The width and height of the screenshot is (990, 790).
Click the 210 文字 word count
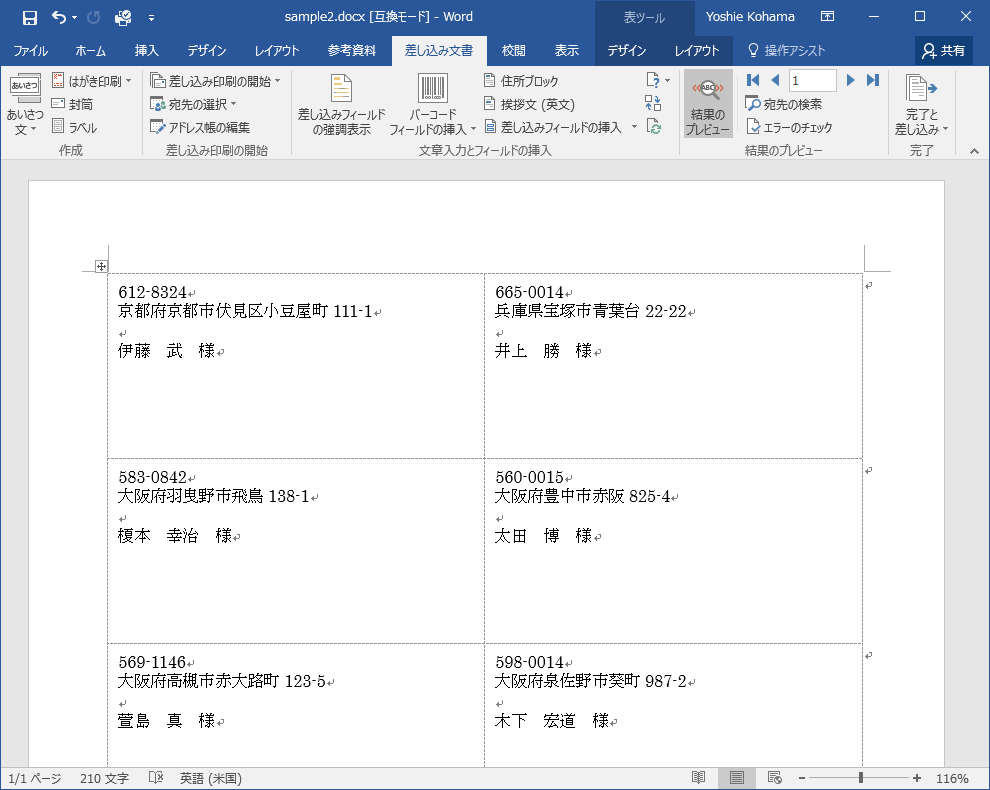coord(104,778)
